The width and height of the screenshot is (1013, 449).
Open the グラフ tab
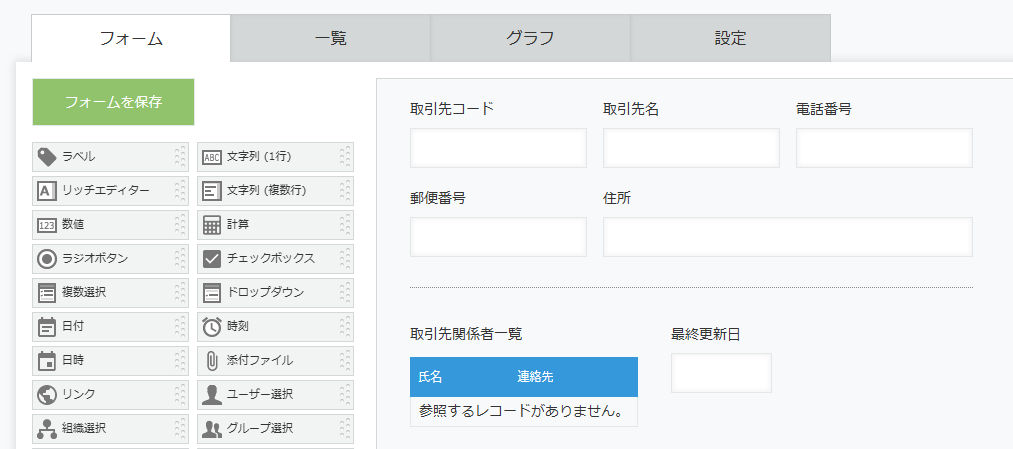click(530, 38)
